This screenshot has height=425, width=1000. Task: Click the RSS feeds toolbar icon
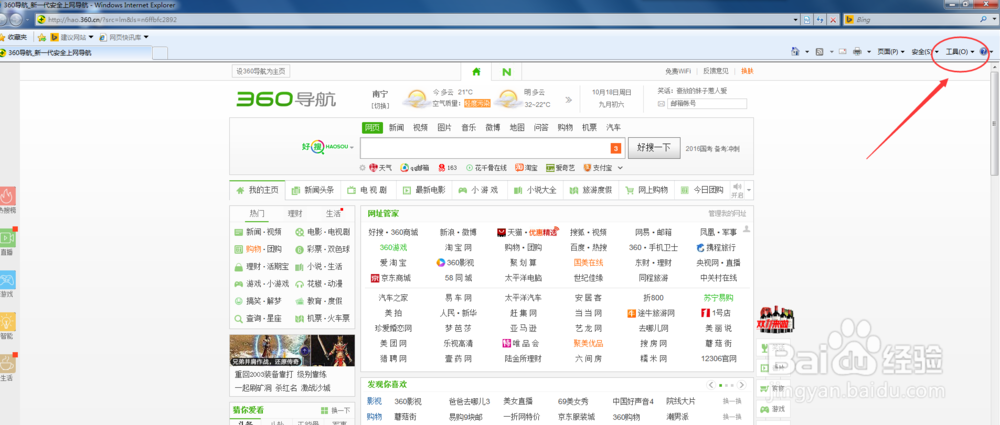click(820, 52)
